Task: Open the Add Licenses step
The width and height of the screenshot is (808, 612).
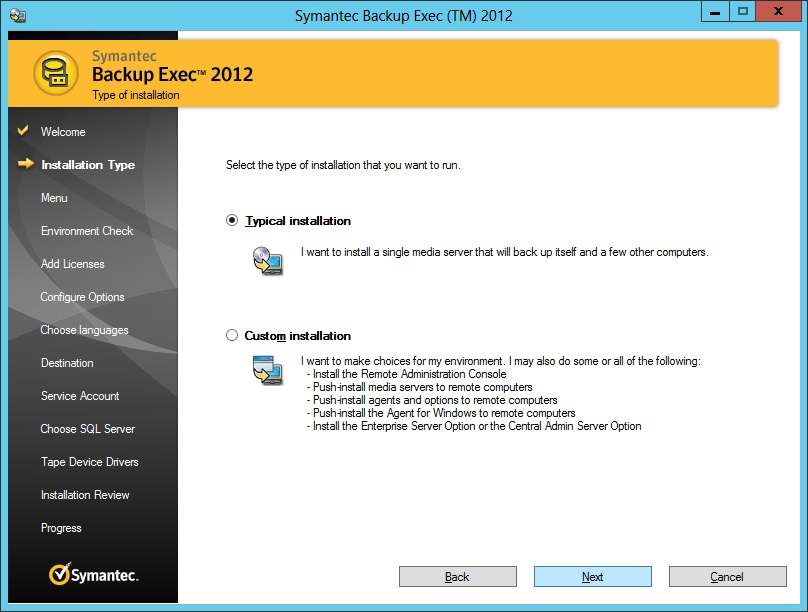Action: pos(73,264)
